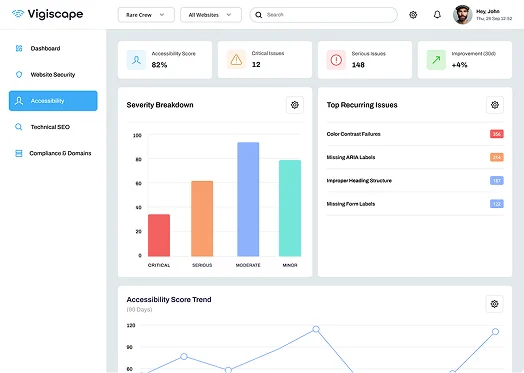
Task: Click the red Critical bar
Action: 159,235
